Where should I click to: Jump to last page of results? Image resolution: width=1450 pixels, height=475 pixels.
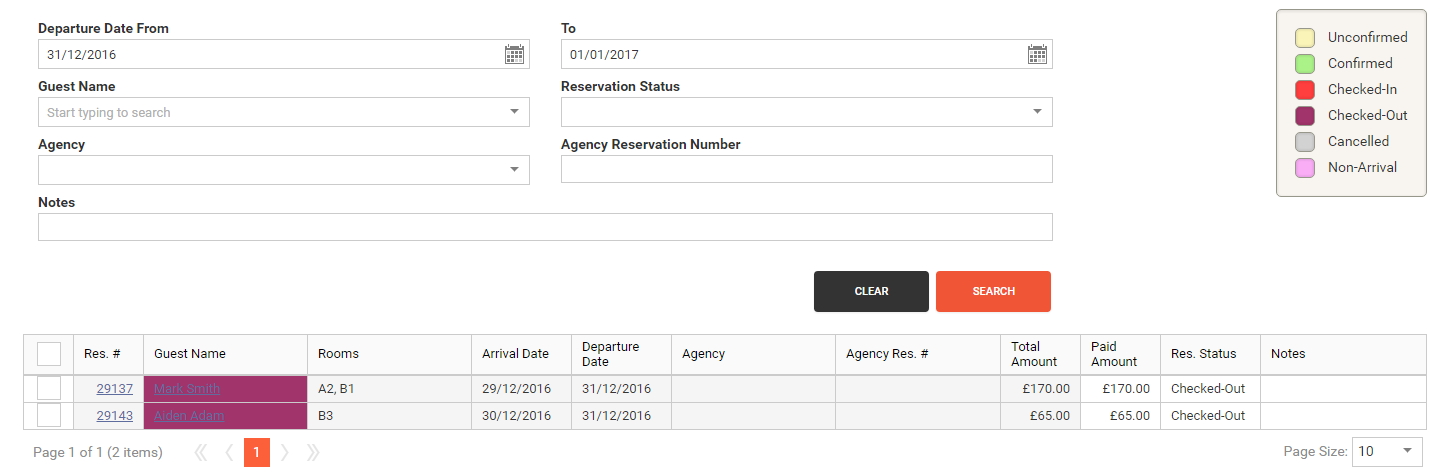[313, 452]
